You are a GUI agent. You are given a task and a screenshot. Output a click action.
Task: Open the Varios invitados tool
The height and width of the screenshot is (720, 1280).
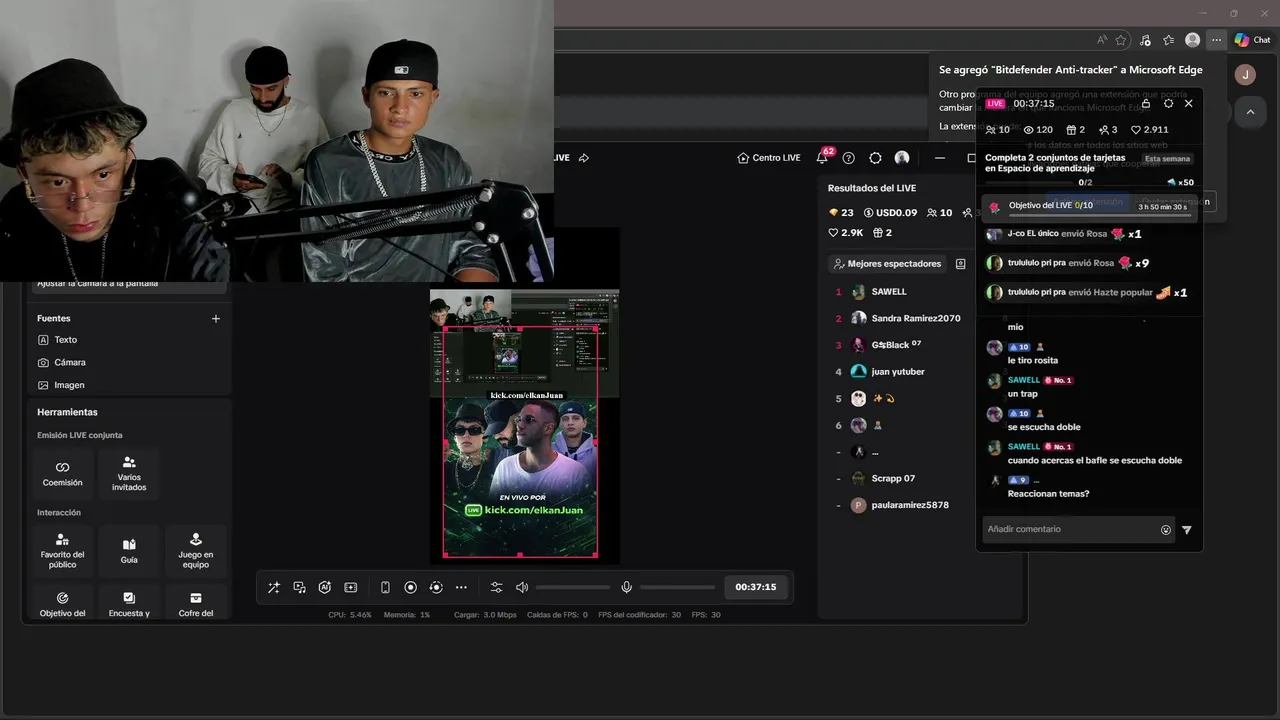[129, 473]
